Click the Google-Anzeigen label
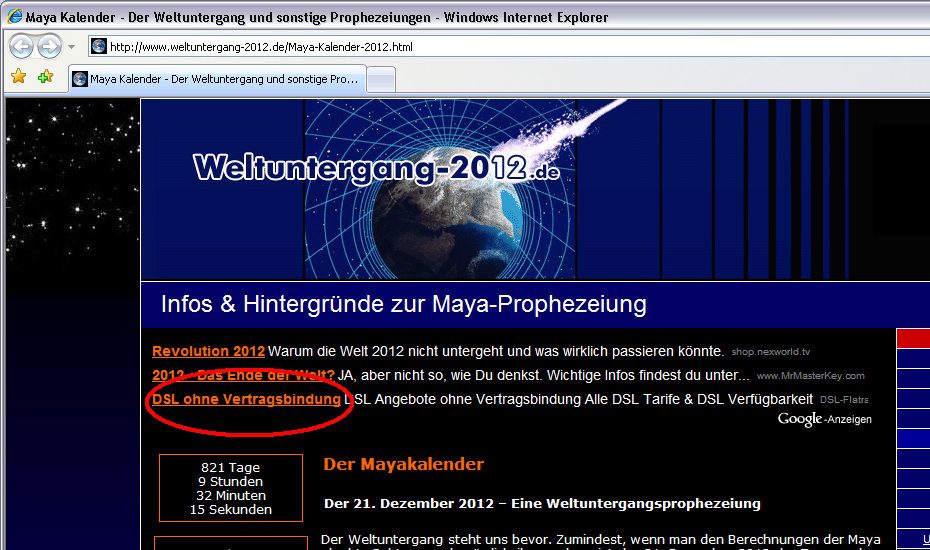Screen dimensions: 930x550 point(824,419)
